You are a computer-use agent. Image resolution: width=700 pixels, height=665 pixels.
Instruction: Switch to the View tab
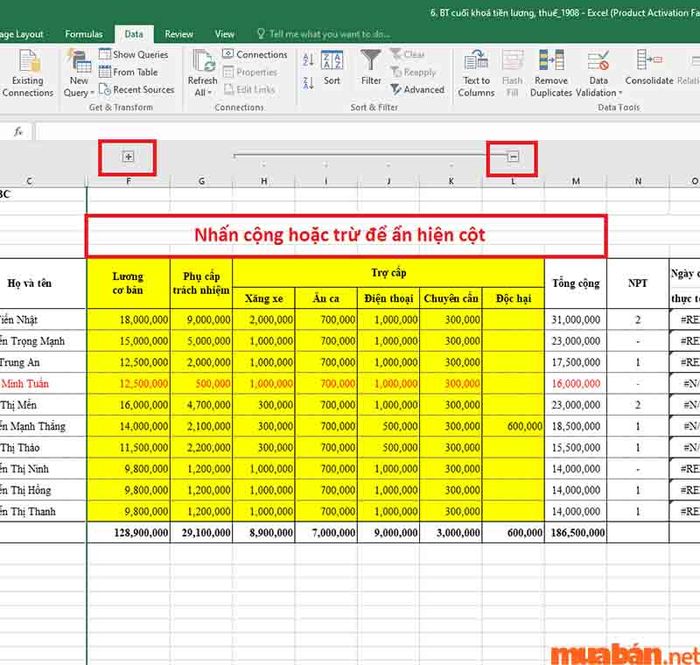[x=225, y=34]
